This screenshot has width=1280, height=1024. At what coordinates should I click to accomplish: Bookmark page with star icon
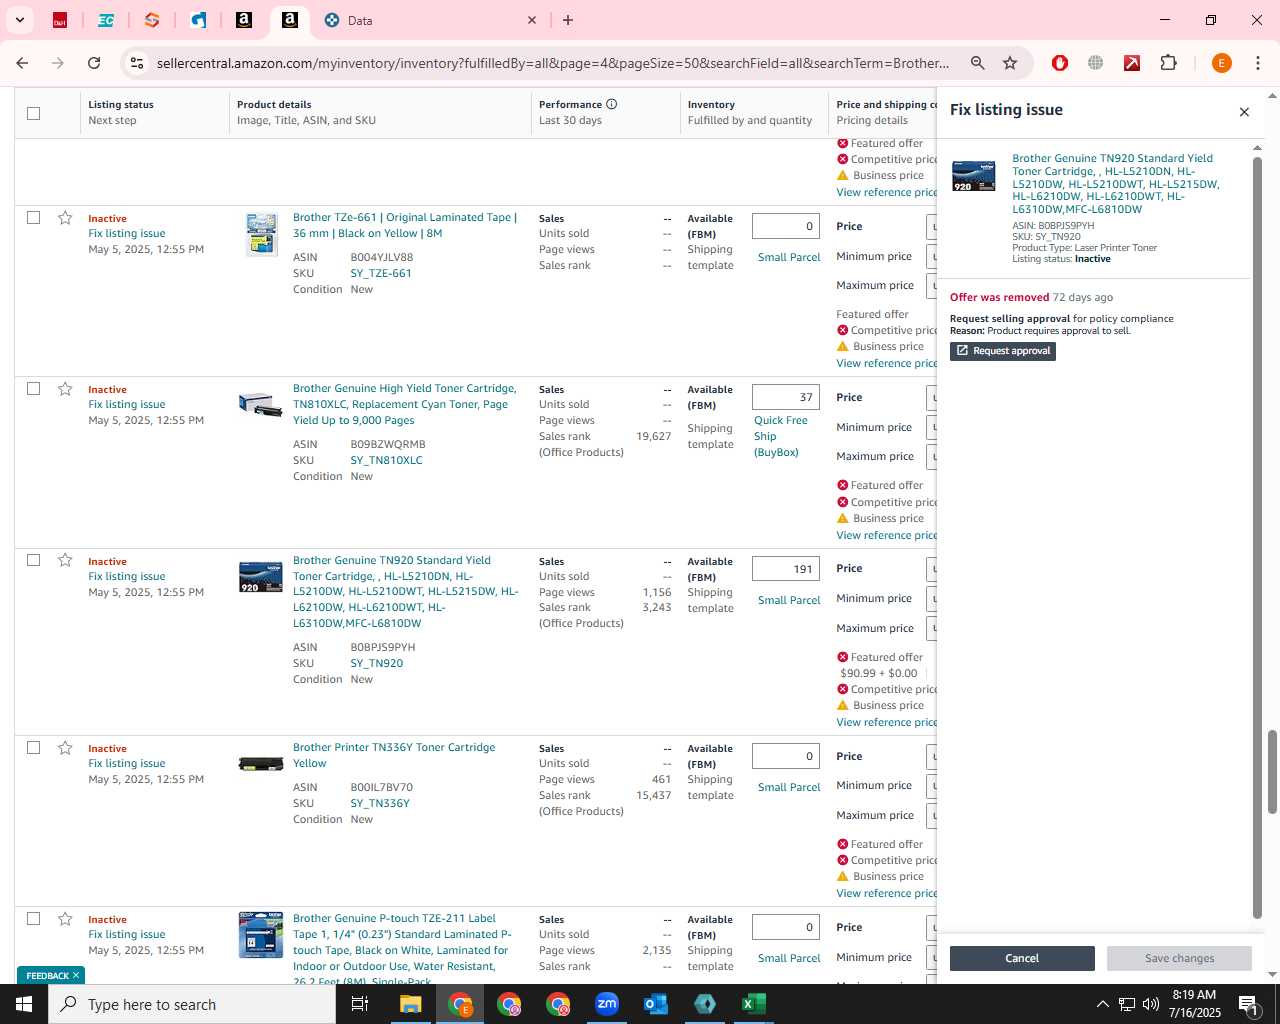coord(1010,63)
